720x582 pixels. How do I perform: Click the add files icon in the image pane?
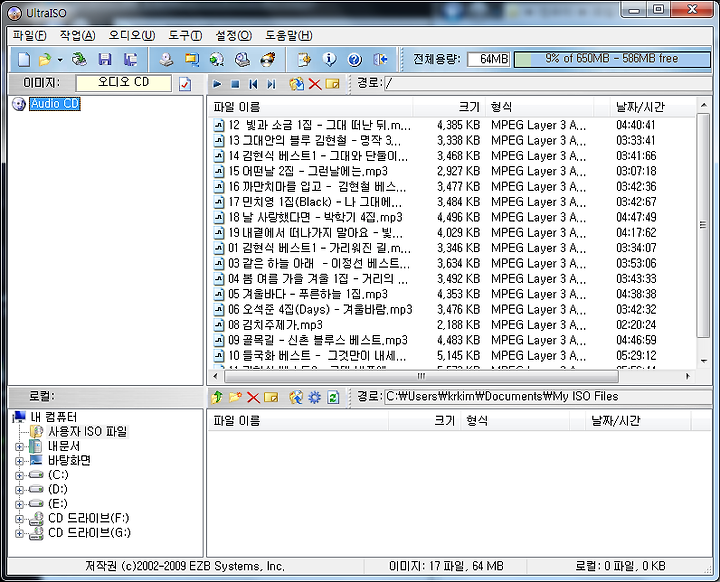[x=296, y=84]
